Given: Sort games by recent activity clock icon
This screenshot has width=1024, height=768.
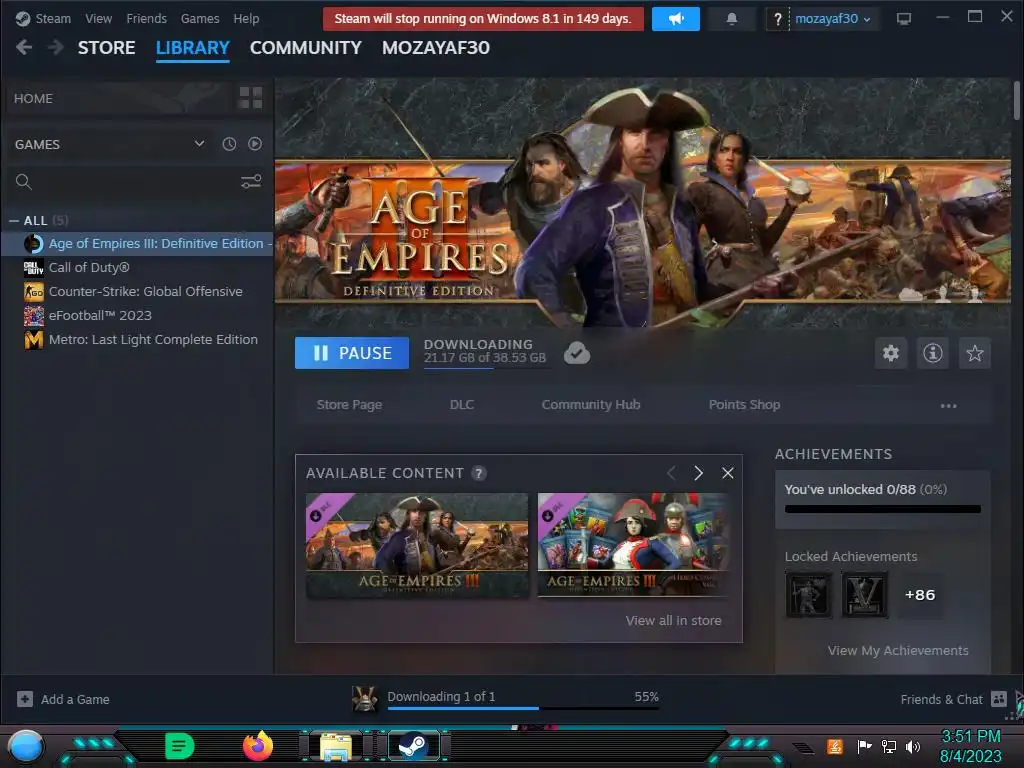Looking at the screenshot, I should pyautogui.click(x=229, y=144).
